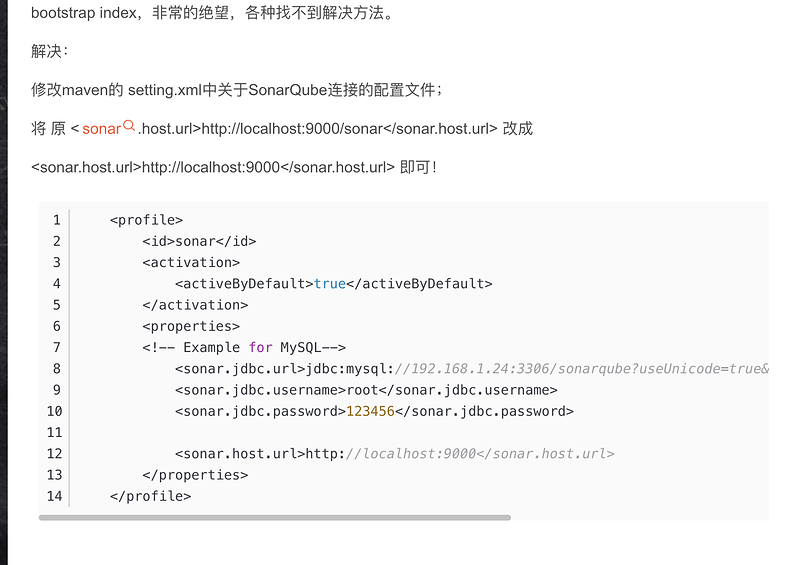Click the orange sonar search keyword link

coord(102,129)
